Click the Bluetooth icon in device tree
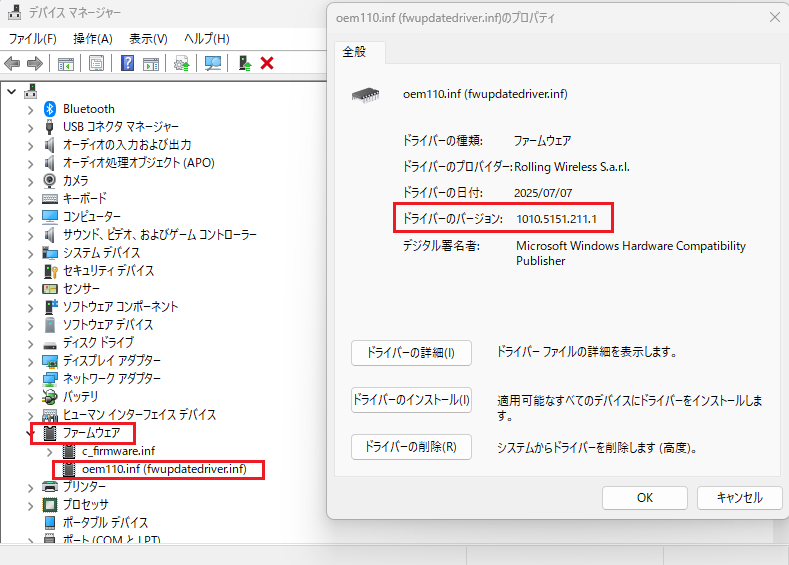 coord(51,109)
